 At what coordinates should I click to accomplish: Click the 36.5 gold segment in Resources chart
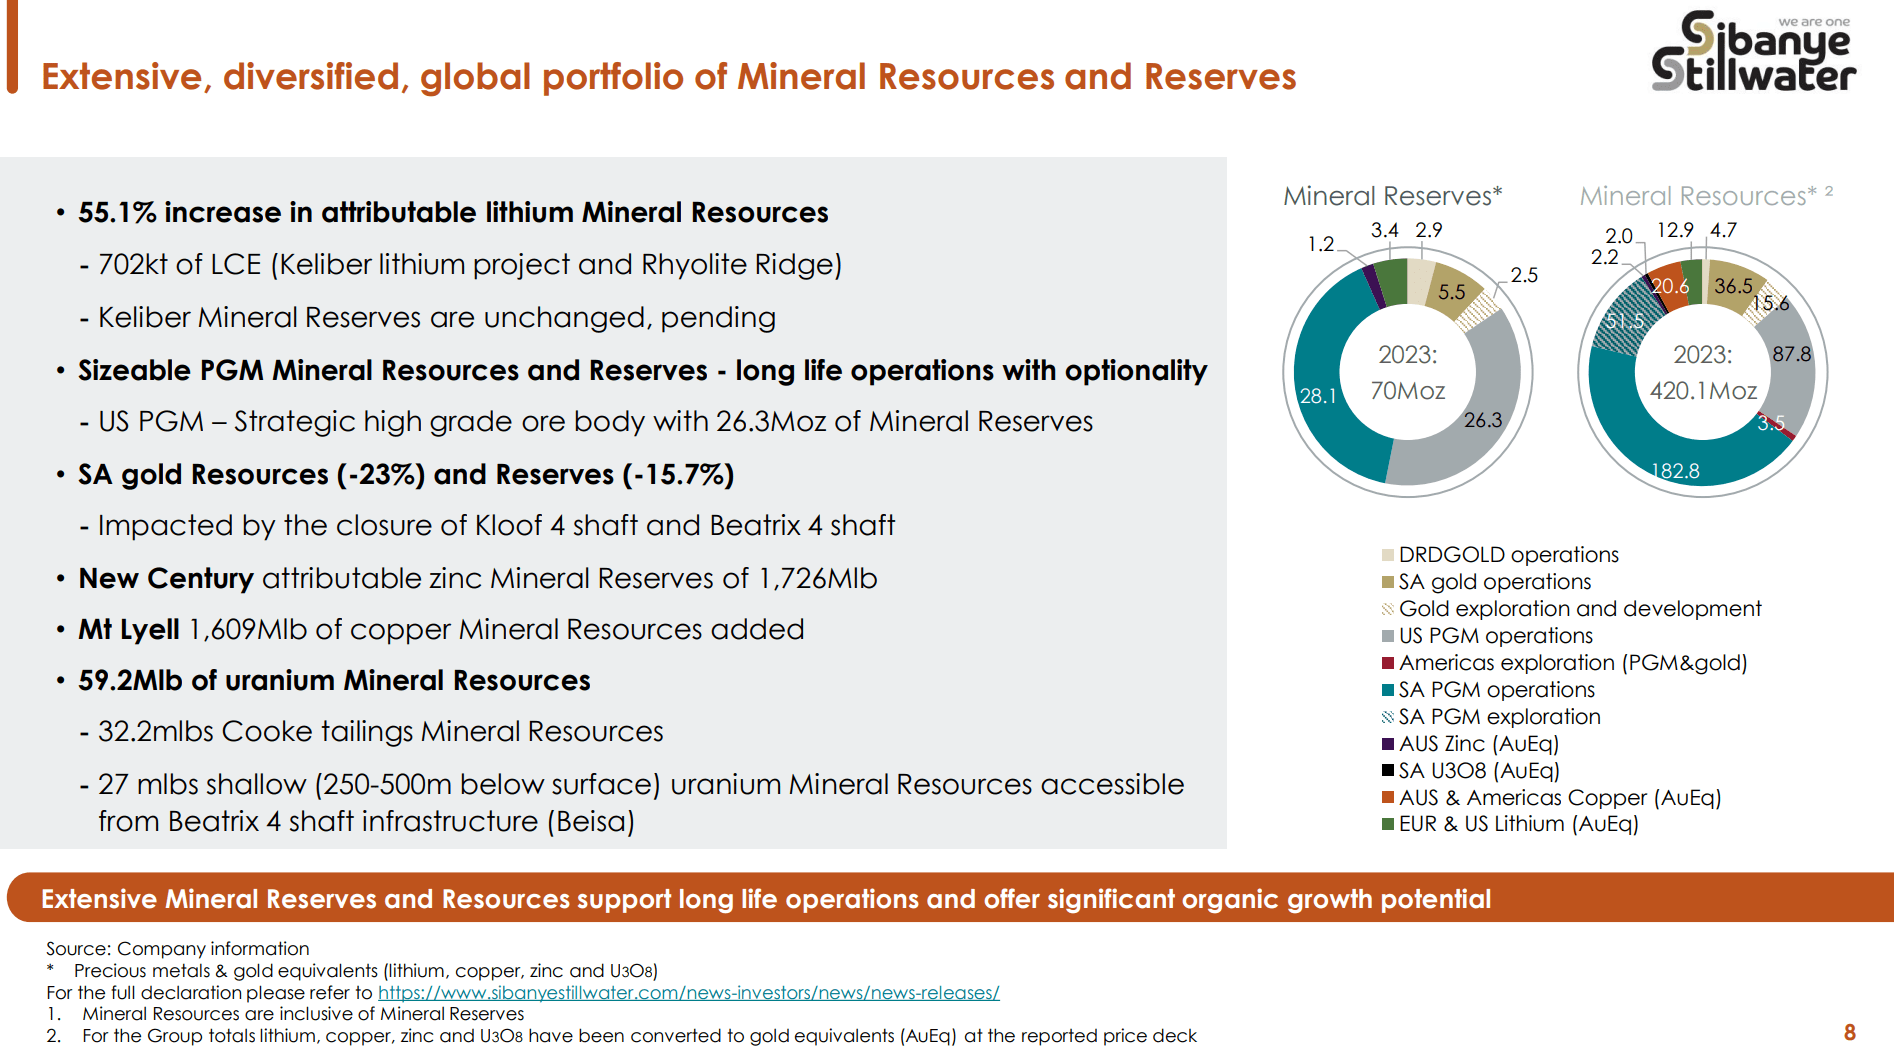[x=1733, y=286]
